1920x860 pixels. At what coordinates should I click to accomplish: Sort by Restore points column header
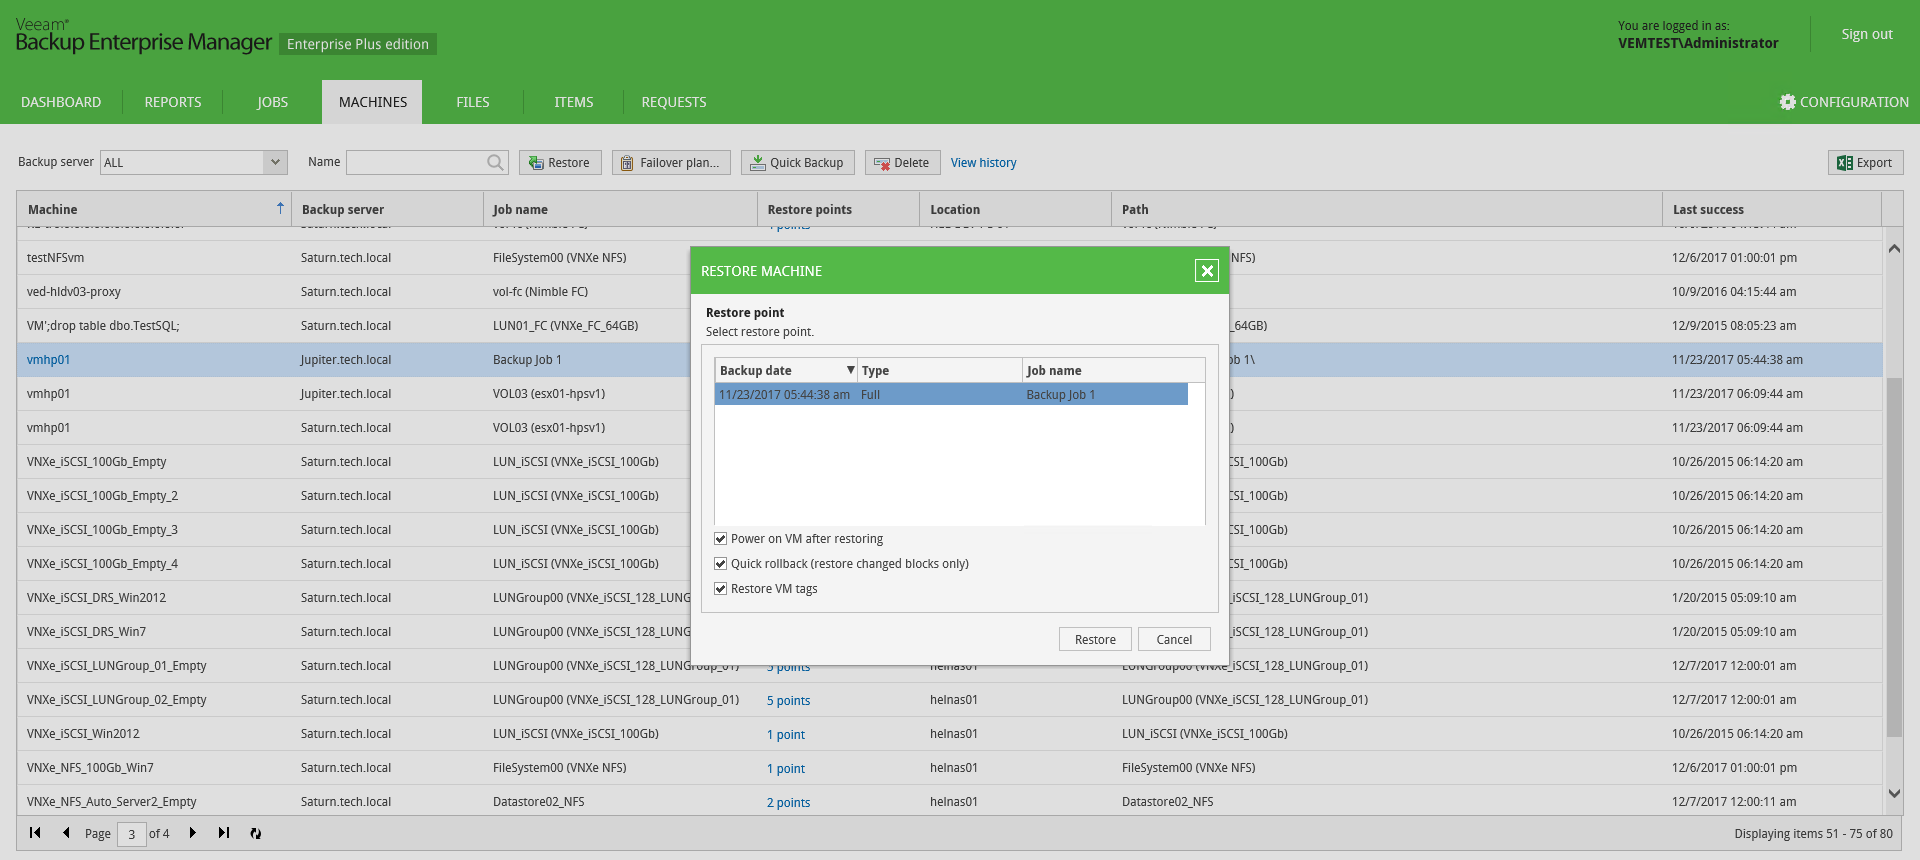coord(838,209)
